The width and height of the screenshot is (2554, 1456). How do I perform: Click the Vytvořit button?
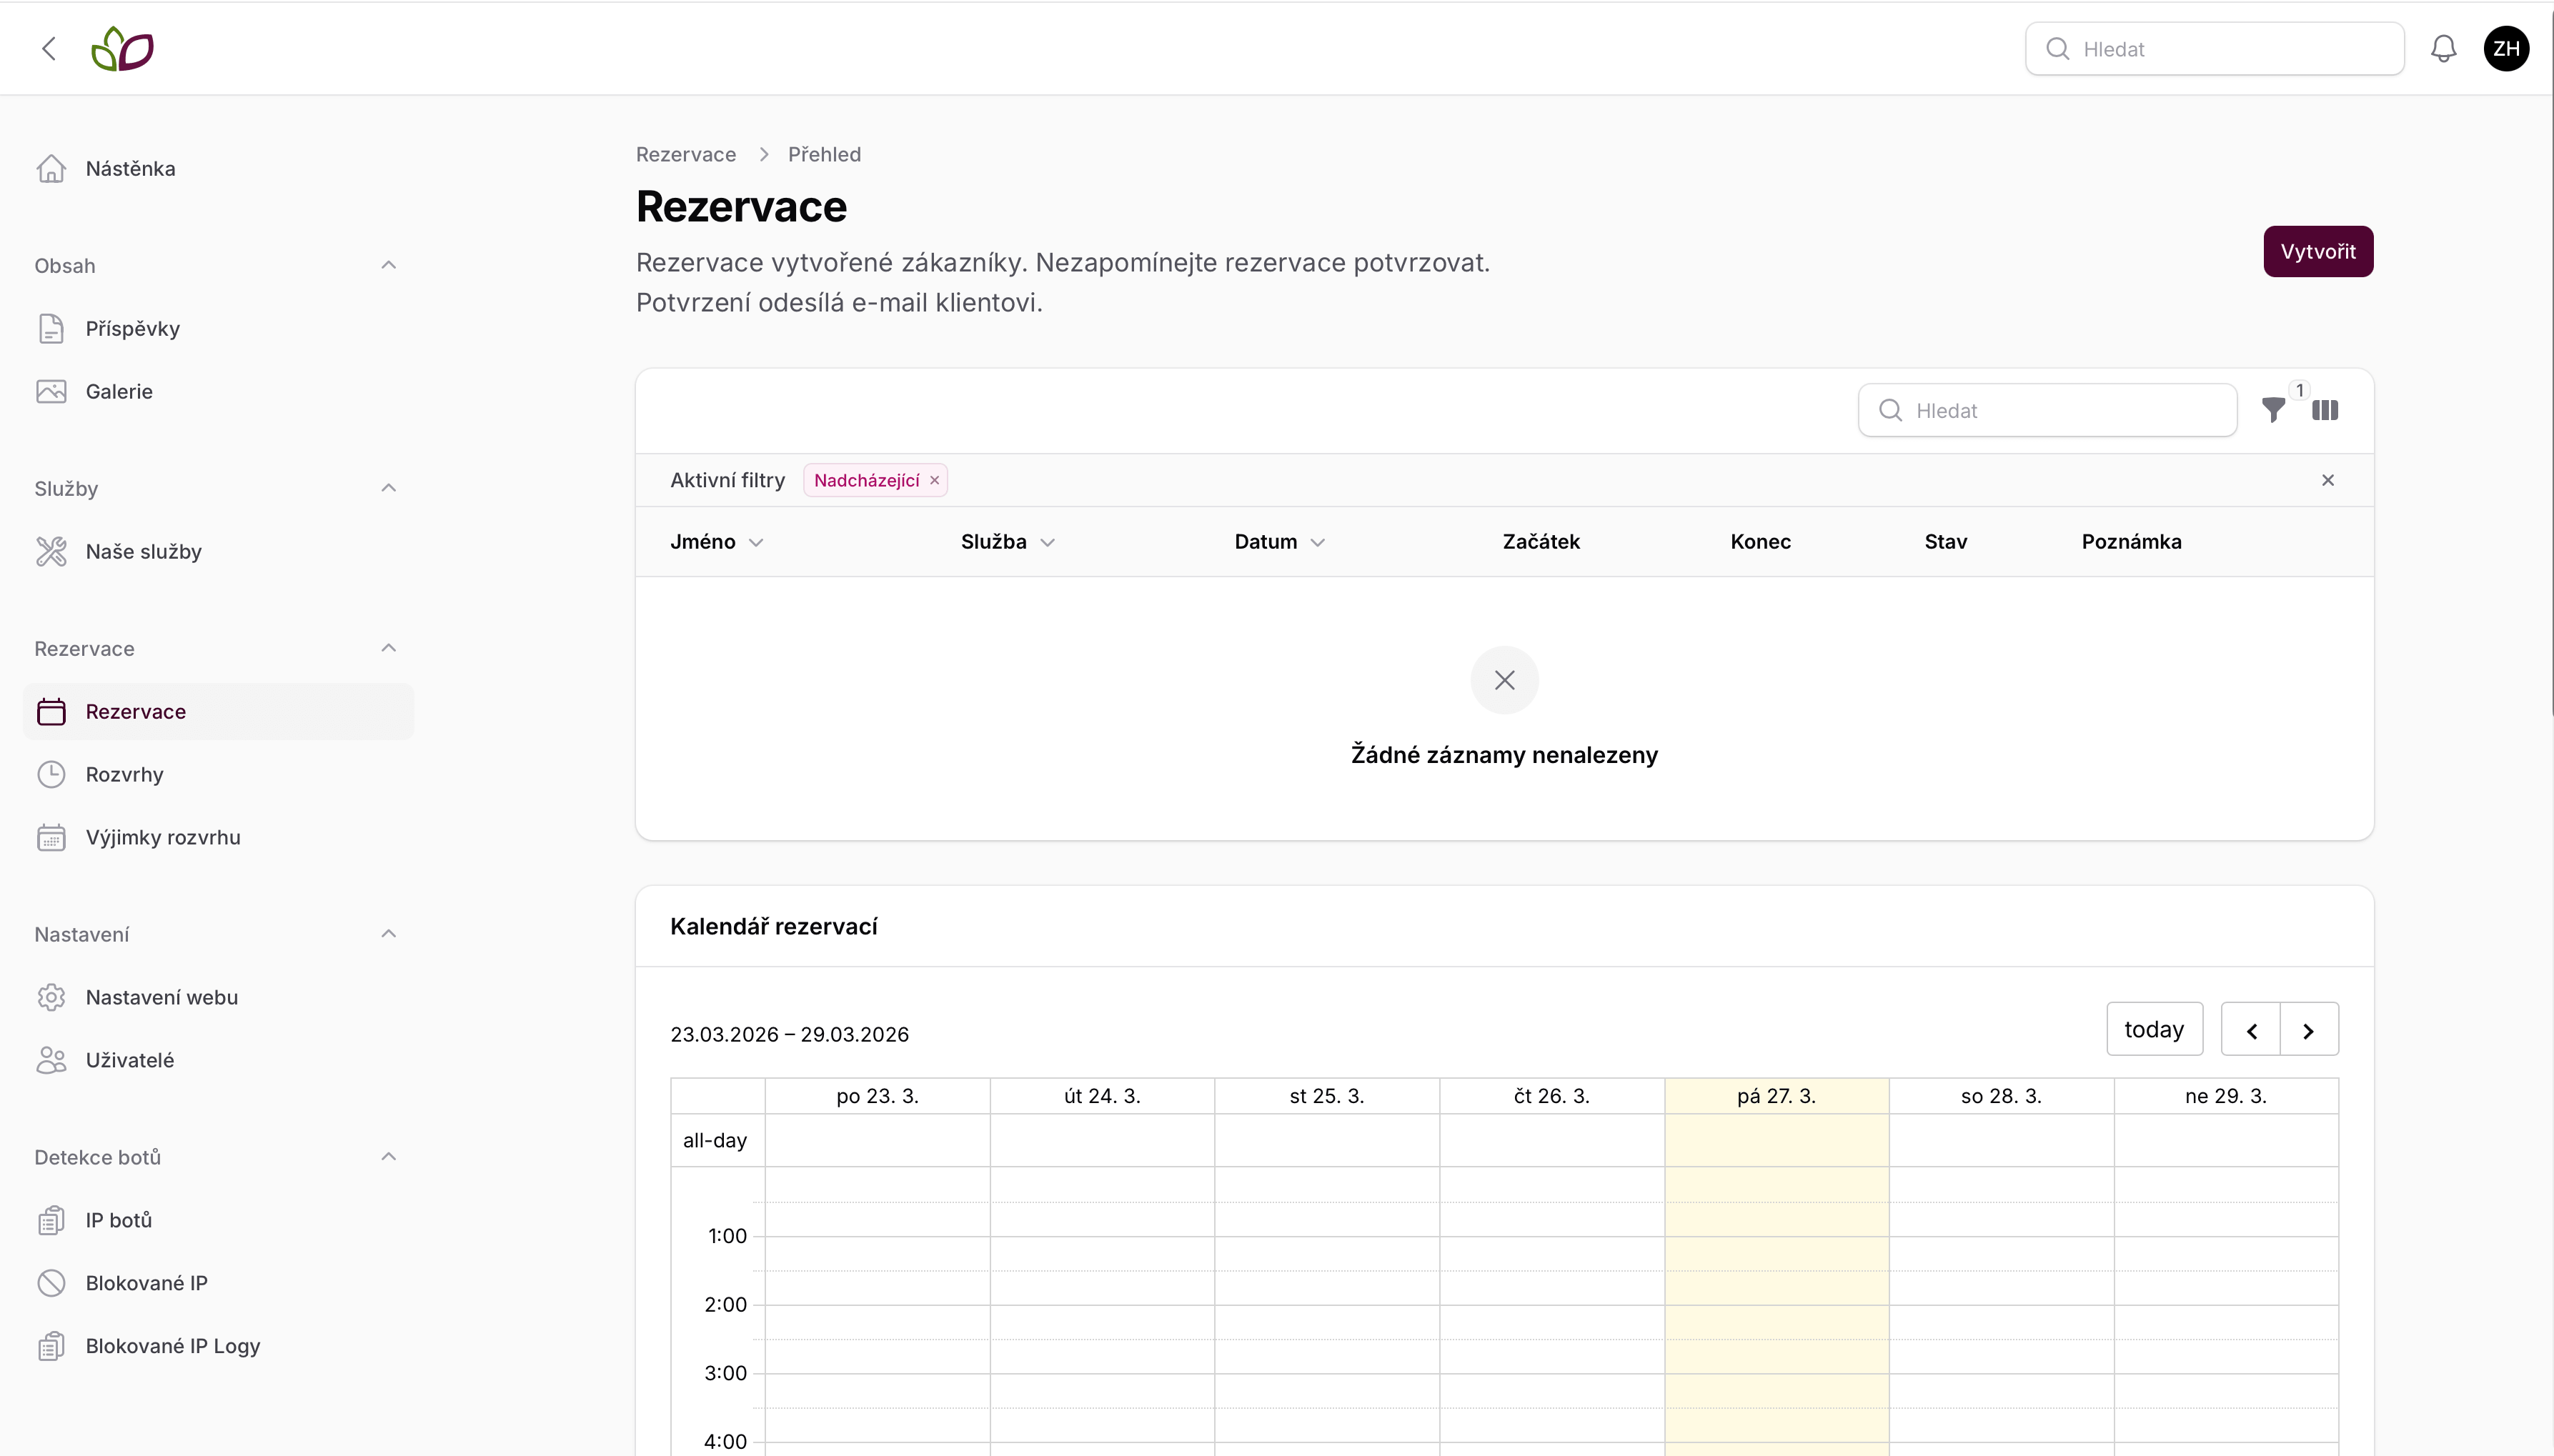(x=2318, y=252)
